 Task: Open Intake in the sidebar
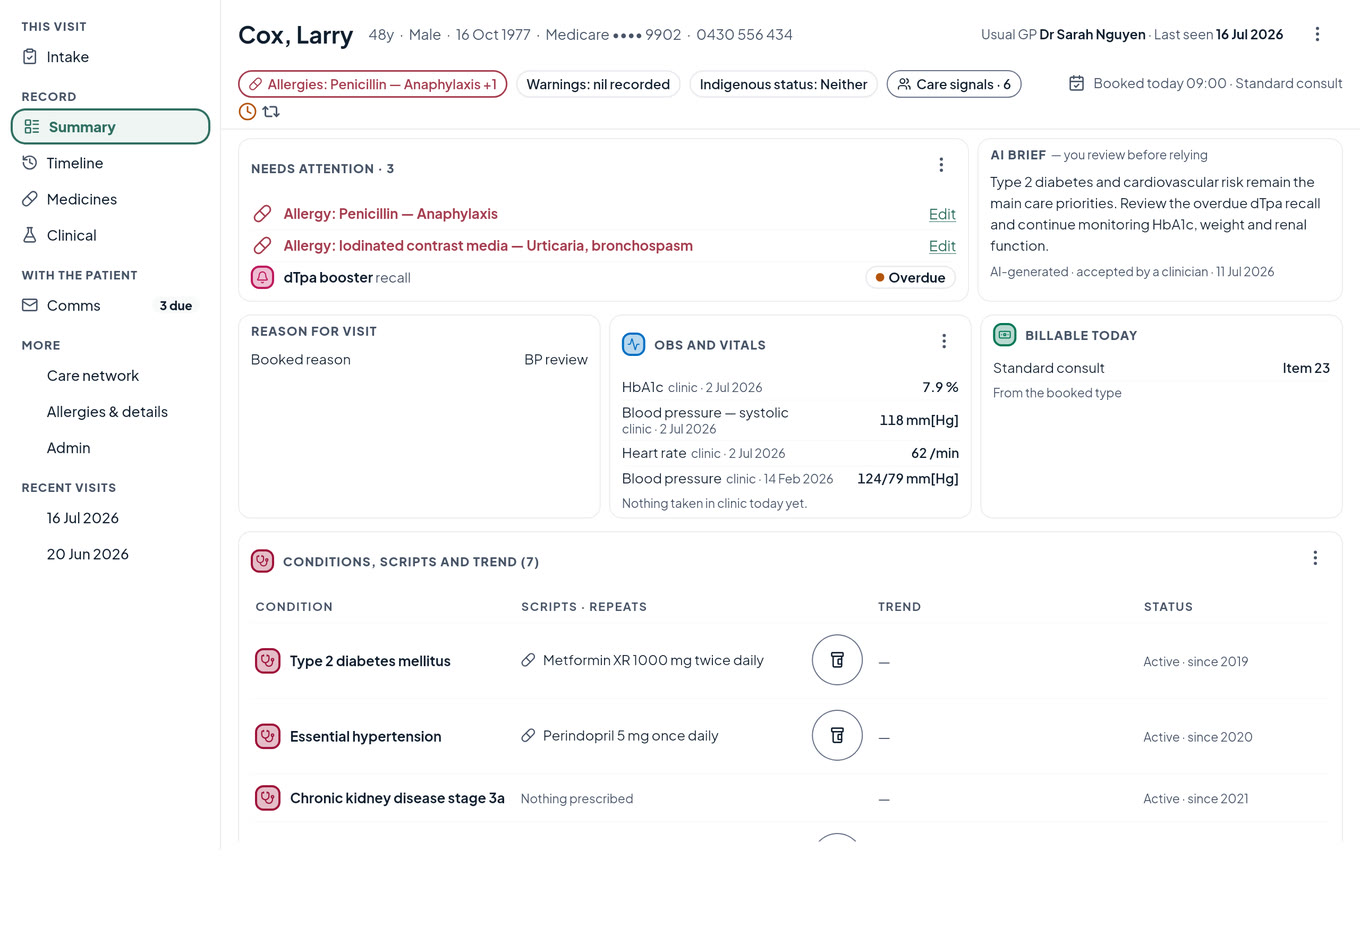110,57
